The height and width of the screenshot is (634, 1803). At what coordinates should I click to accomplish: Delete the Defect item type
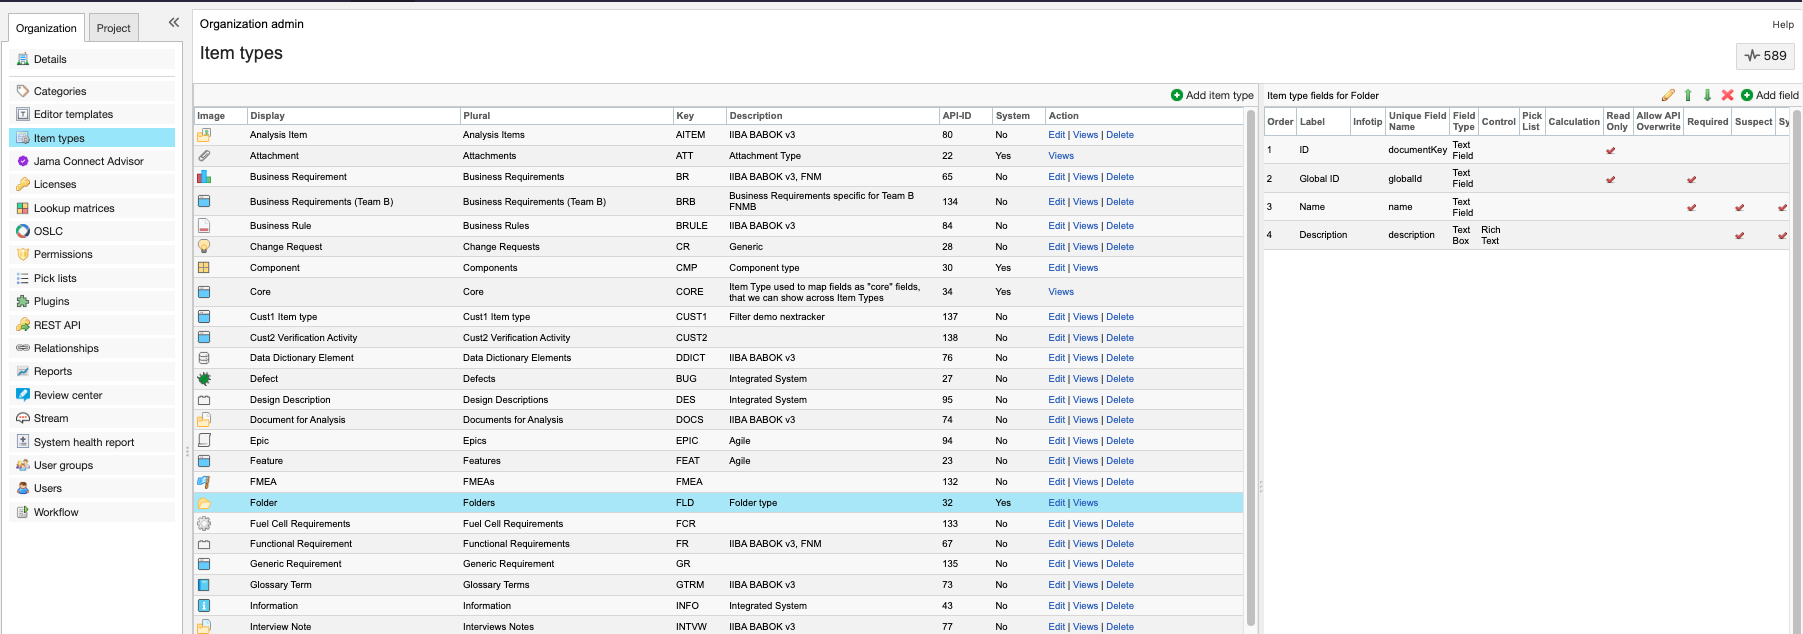tap(1120, 379)
